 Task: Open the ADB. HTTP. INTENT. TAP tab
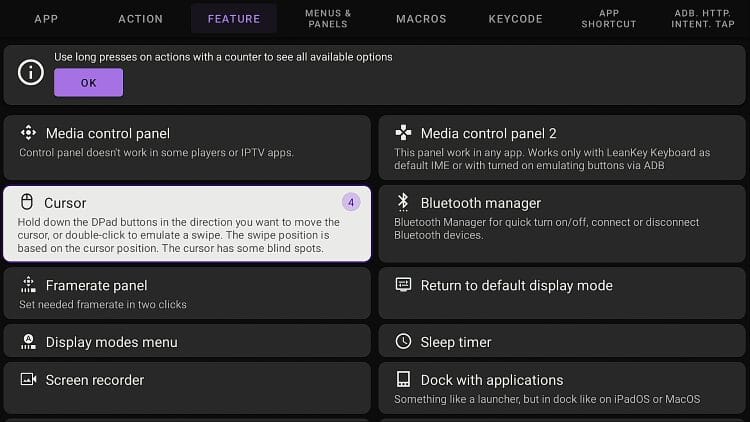pyautogui.click(x=703, y=19)
